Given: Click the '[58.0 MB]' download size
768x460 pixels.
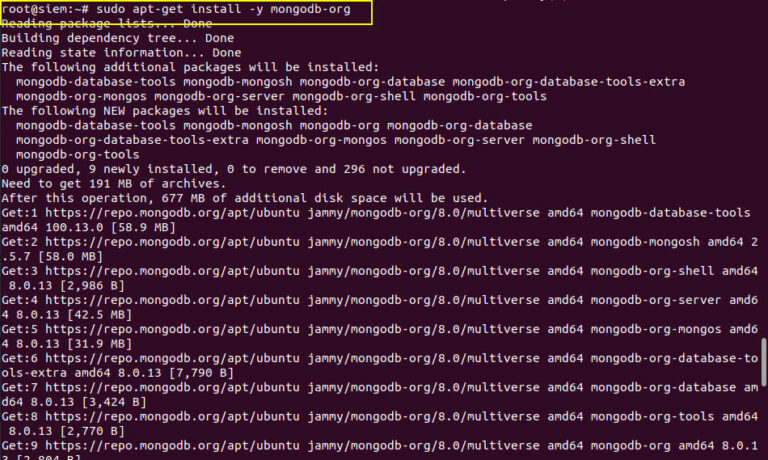Looking at the screenshot, I should [71, 257].
